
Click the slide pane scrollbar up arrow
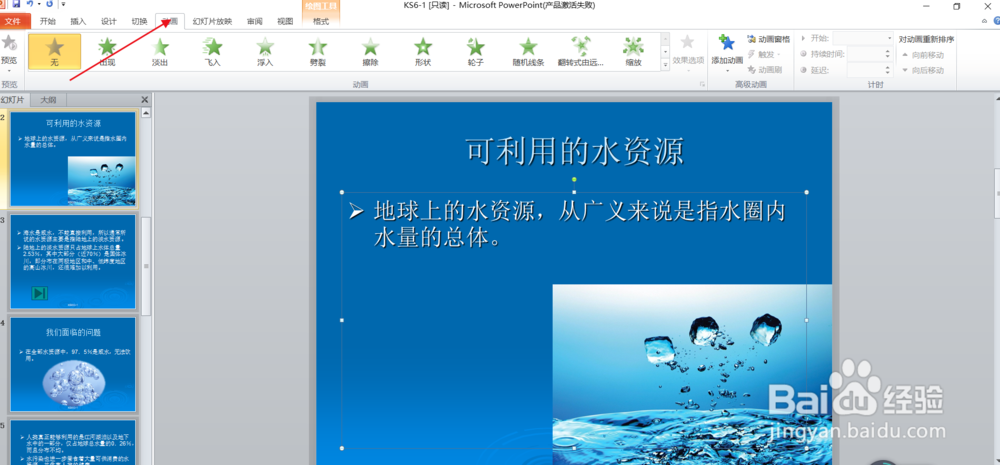[x=146, y=113]
